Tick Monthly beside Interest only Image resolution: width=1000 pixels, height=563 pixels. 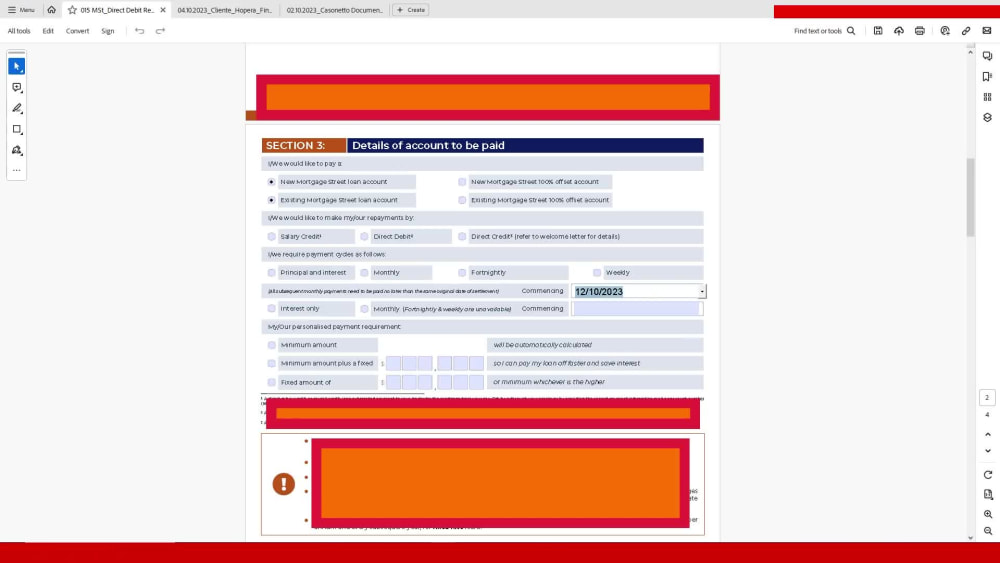pyautogui.click(x=364, y=309)
